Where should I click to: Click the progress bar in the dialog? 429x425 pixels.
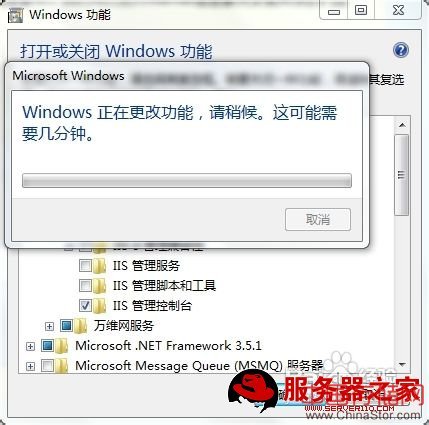[x=187, y=180]
